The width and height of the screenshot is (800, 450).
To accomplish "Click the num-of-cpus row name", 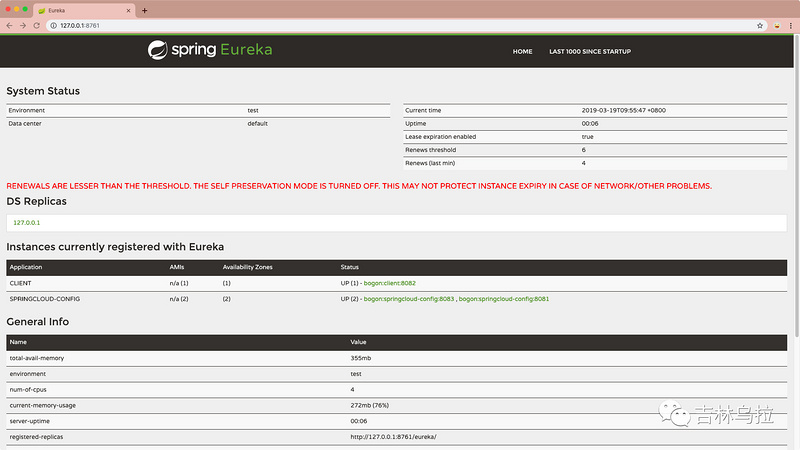I will coord(28,390).
